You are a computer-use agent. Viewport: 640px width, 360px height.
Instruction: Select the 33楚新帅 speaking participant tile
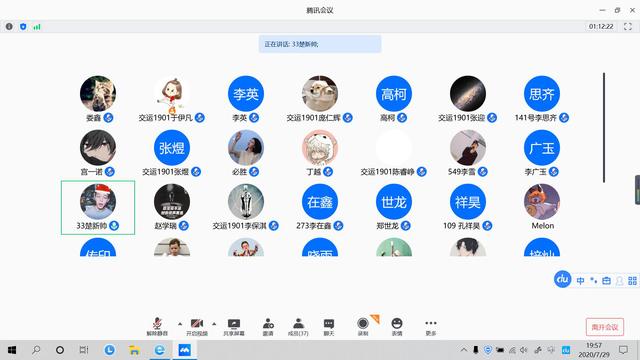point(98,208)
